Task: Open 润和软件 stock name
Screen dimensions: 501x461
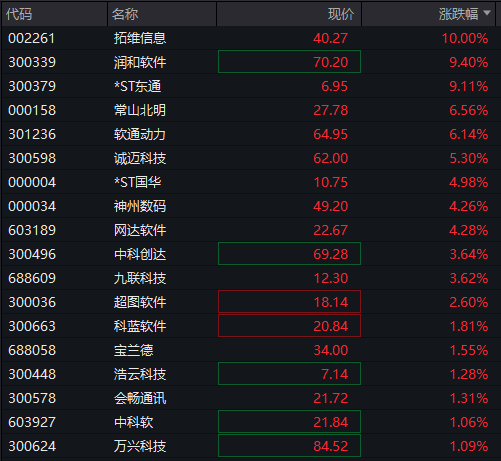Action: pos(140,62)
